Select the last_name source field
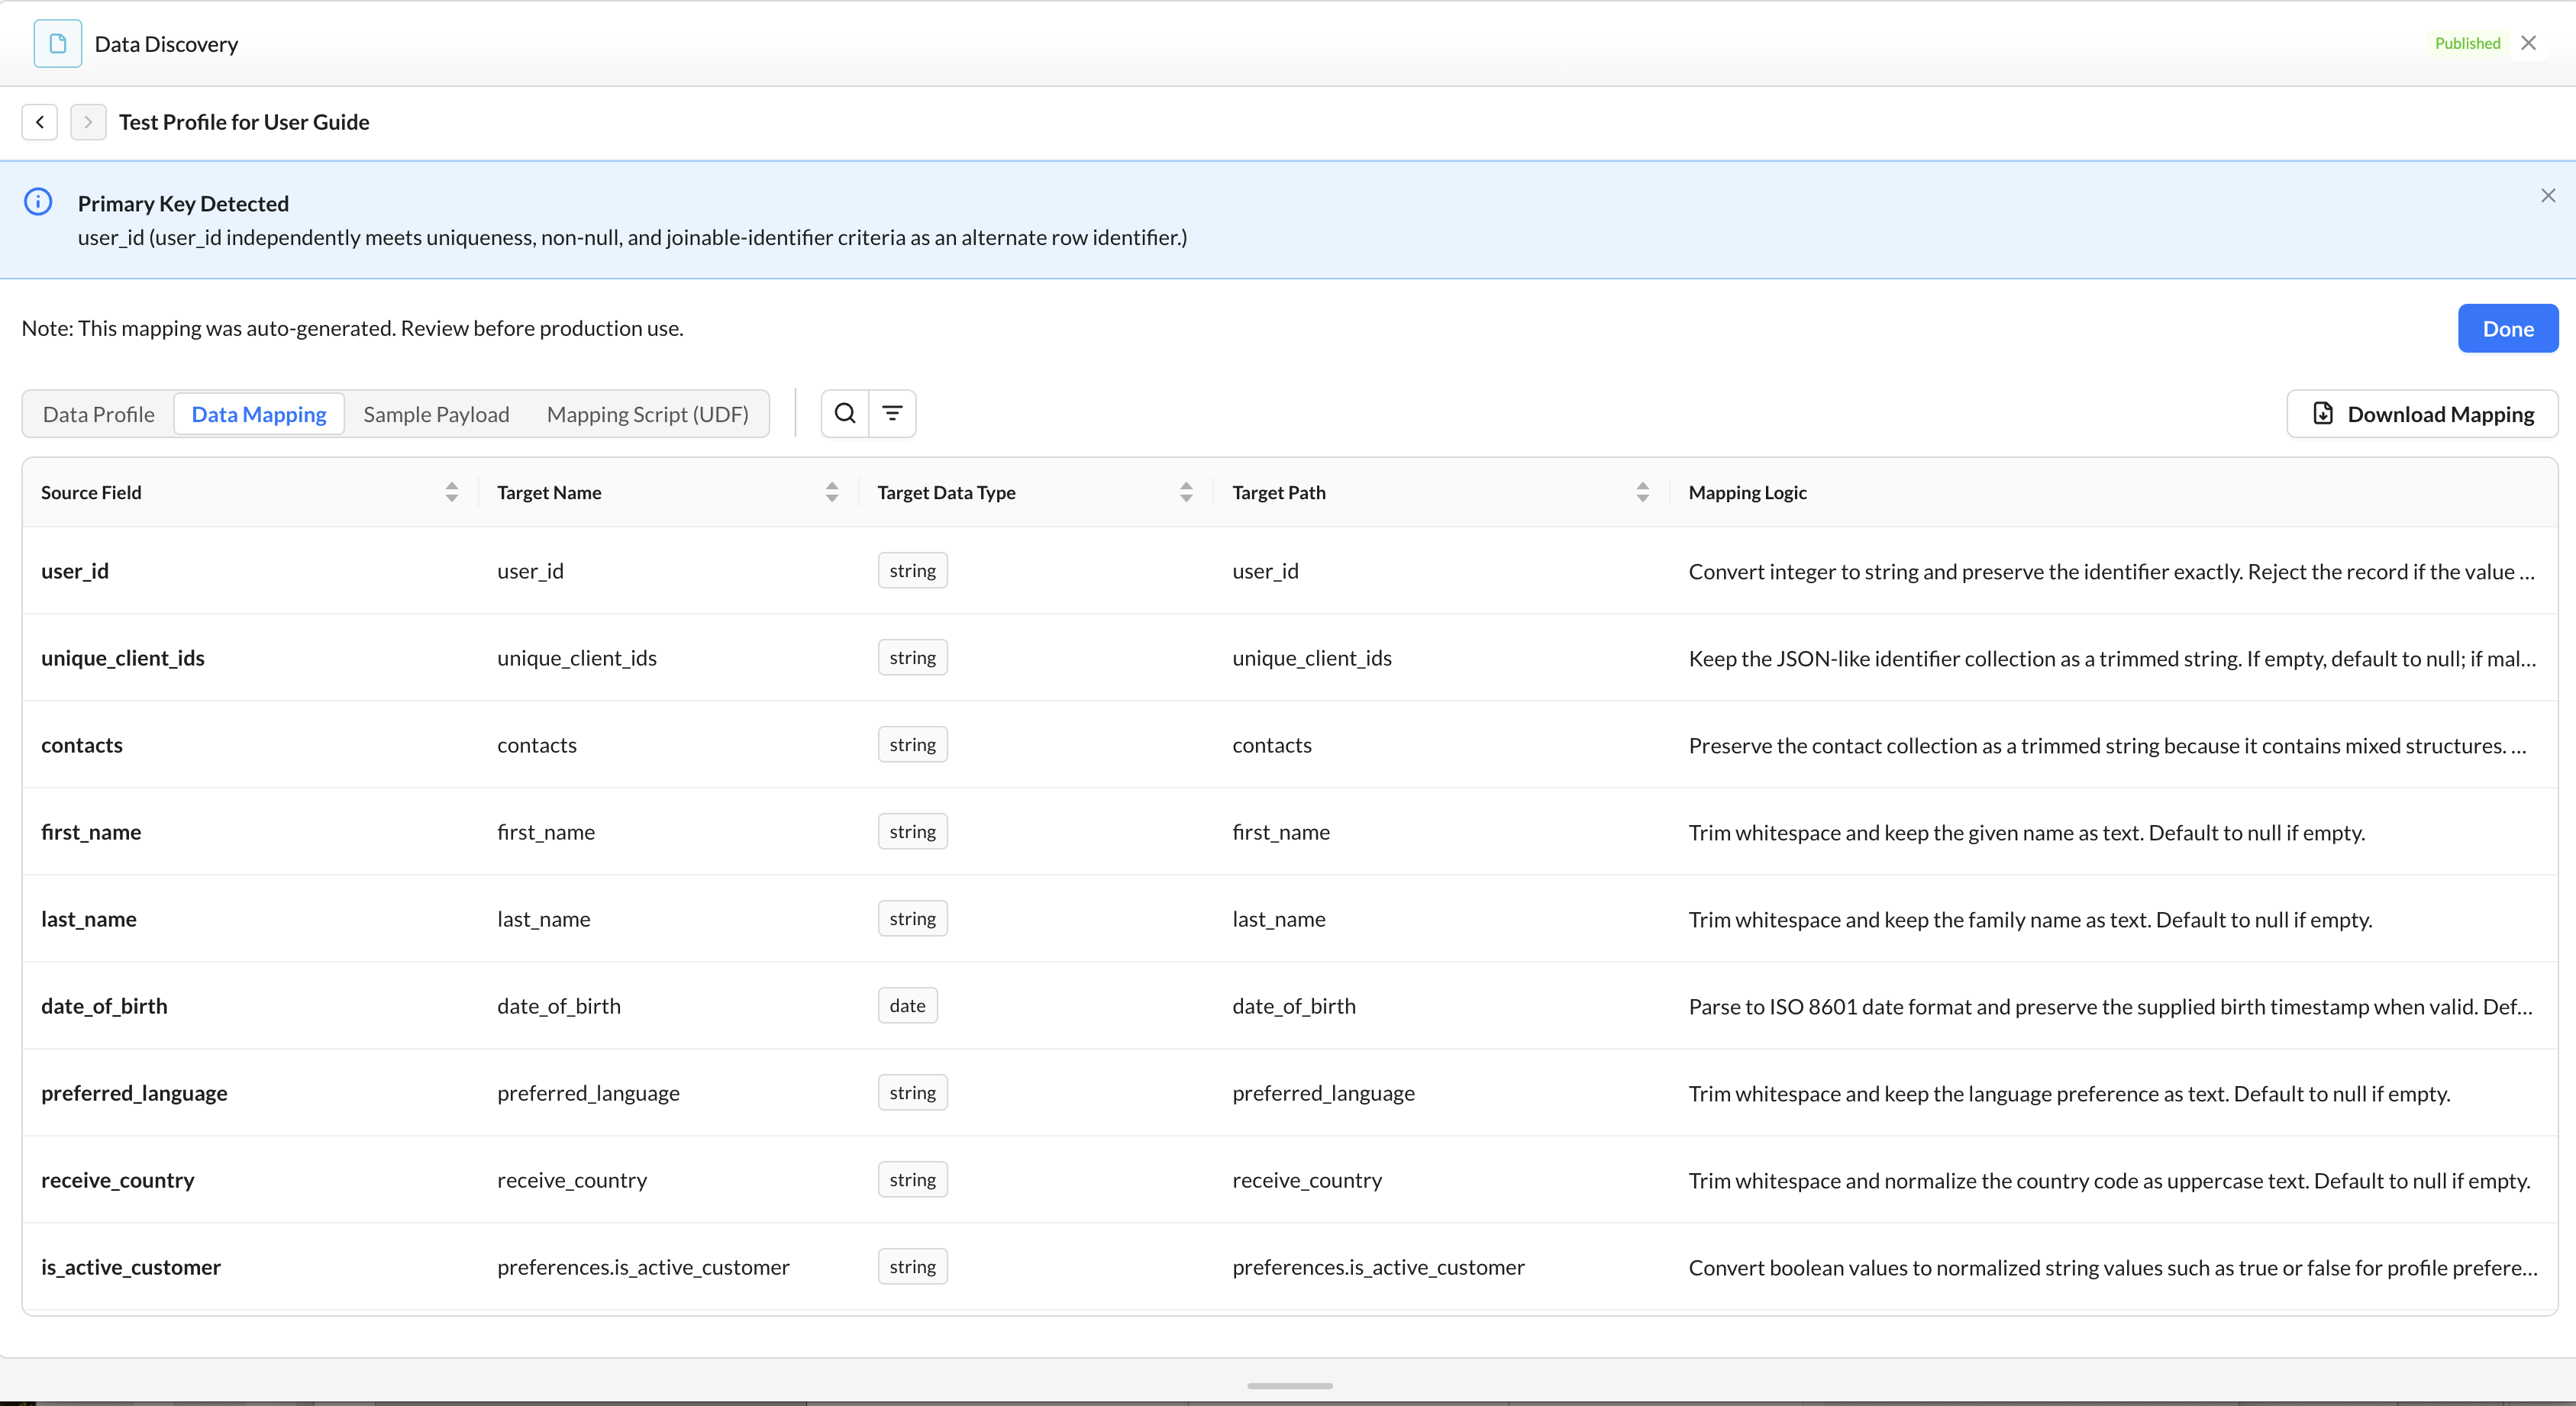Image resolution: width=2576 pixels, height=1406 pixels. coord(89,918)
